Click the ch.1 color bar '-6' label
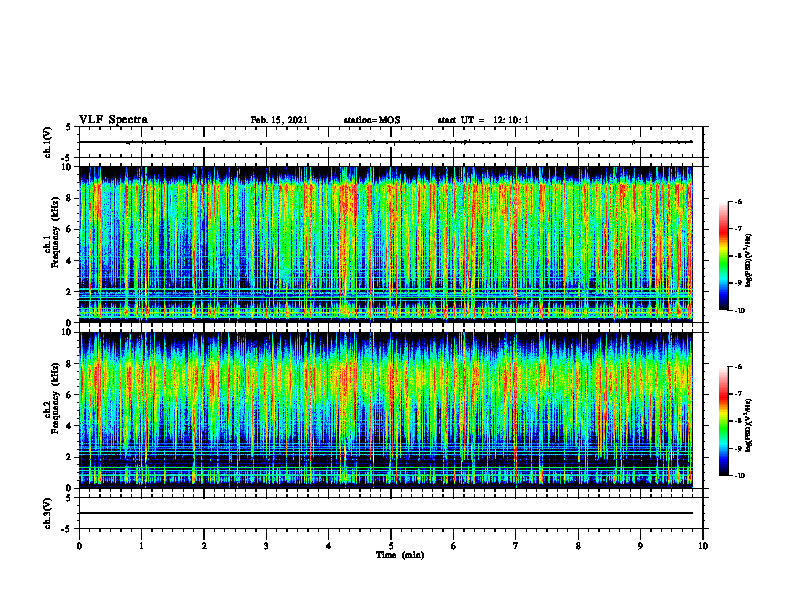 tap(738, 202)
